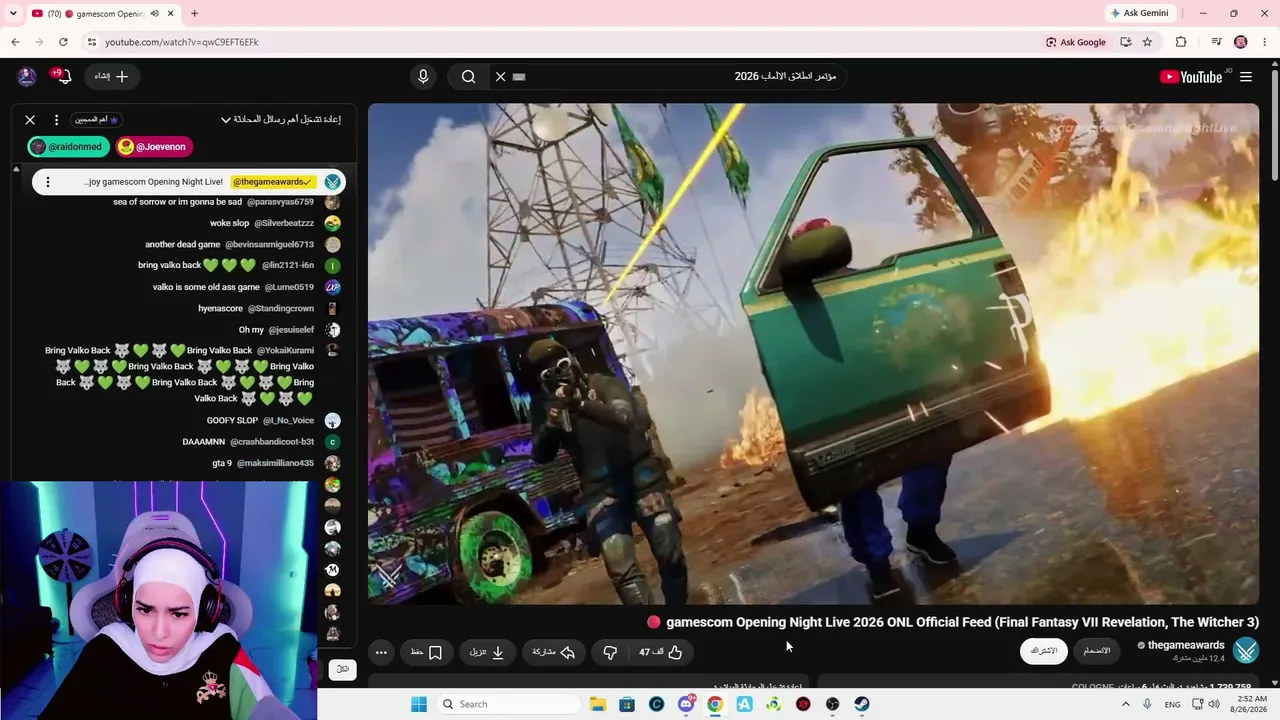This screenshot has height=720, width=1280.
Task: Show hidden system tray icons
Action: point(1126,704)
